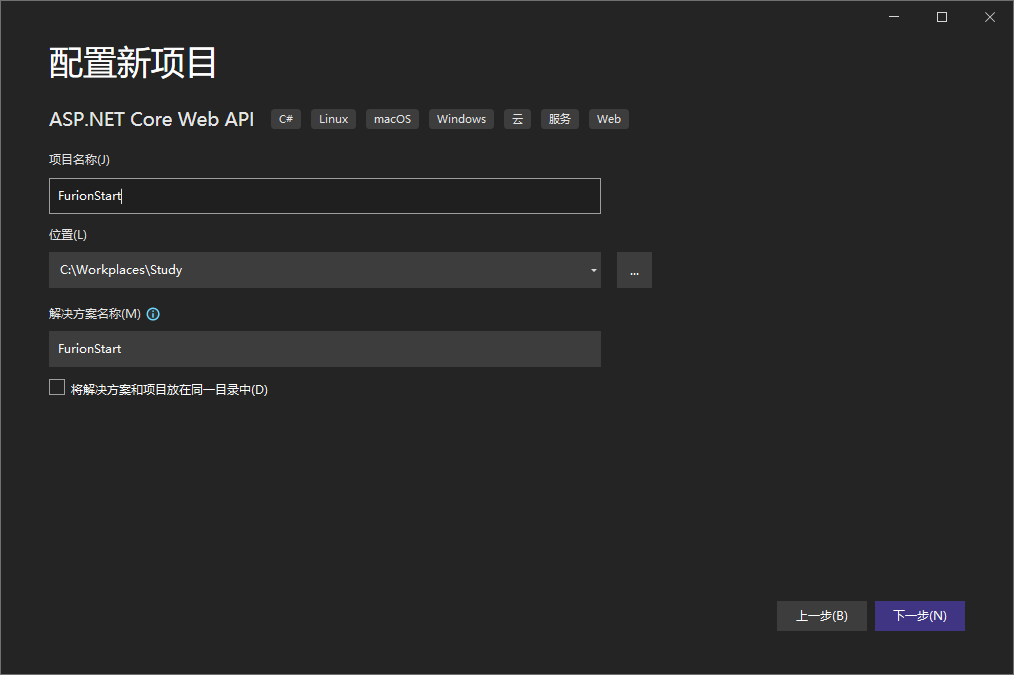This screenshot has height=675, width=1014.
Task: Focus the 项目名称 input field
Action: click(x=324, y=196)
